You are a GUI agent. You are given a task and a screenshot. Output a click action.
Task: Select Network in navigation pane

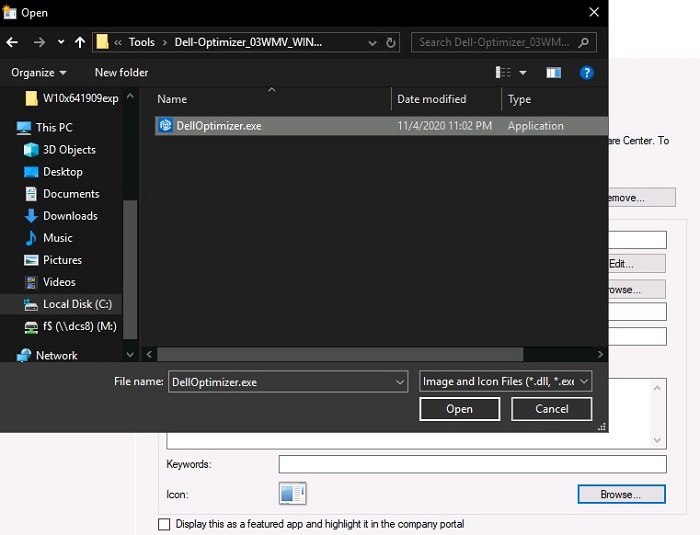point(47,355)
